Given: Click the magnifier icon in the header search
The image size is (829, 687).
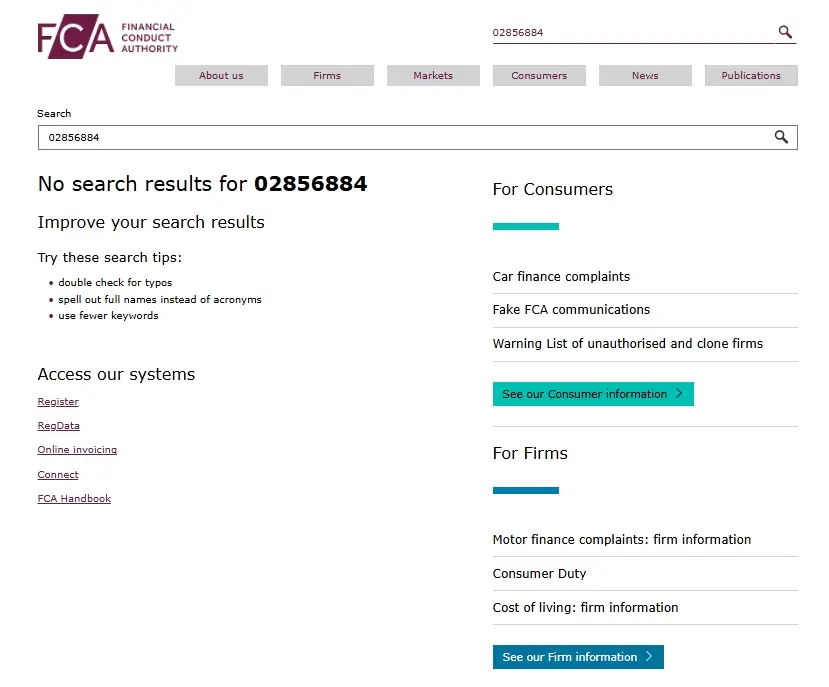Looking at the screenshot, I should tap(785, 32).
